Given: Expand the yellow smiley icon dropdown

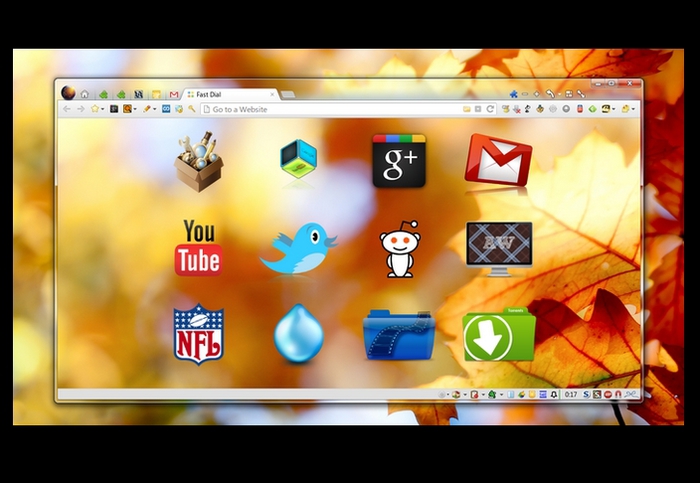Looking at the screenshot, I should [633, 109].
